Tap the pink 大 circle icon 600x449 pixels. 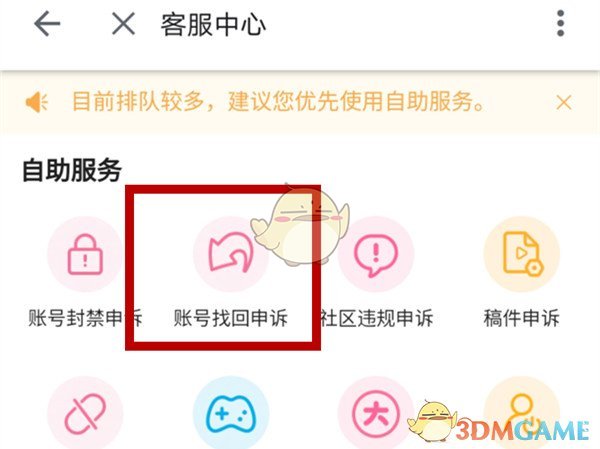pos(376,413)
